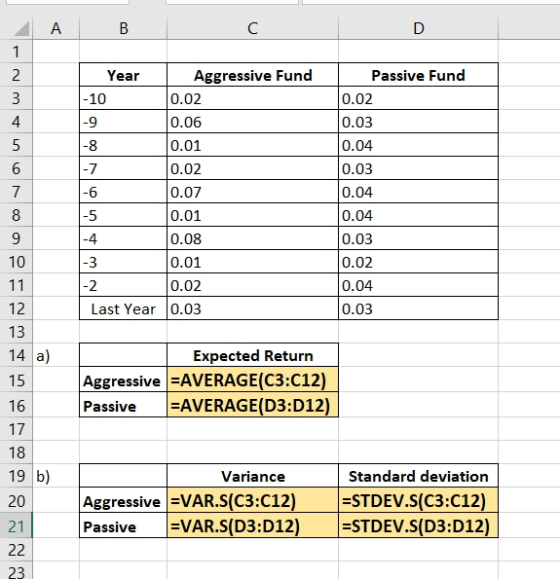Select the cell containing -4

123,238
